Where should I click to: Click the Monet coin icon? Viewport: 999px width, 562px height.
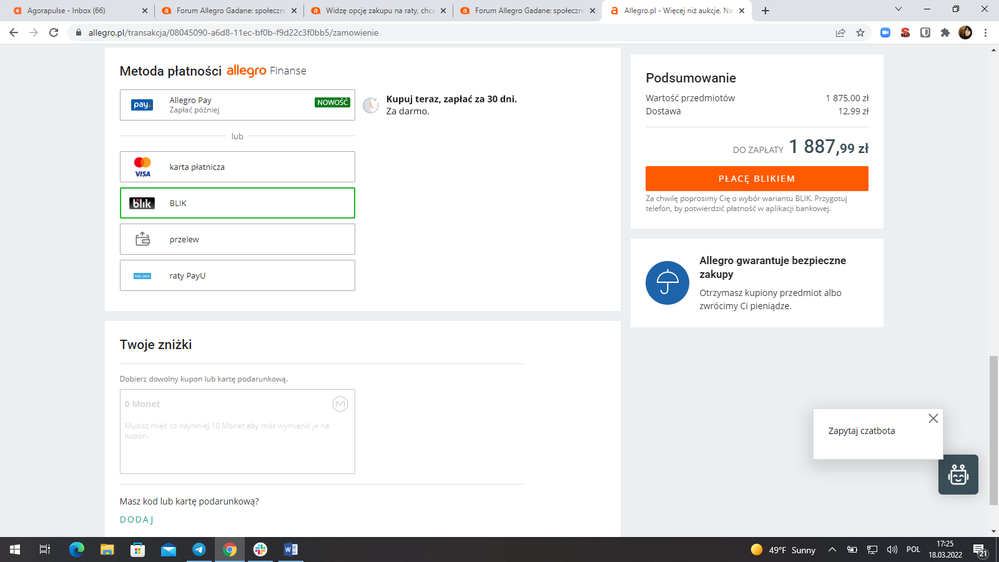pyautogui.click(x=340, y=404)
